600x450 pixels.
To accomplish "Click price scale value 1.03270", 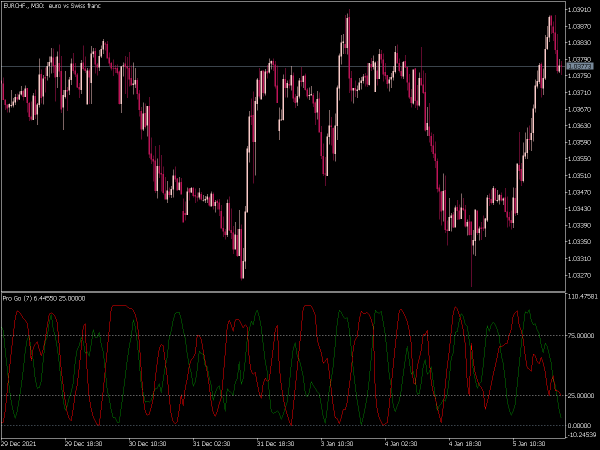I will pyautogui.click(x=580, y=275).
